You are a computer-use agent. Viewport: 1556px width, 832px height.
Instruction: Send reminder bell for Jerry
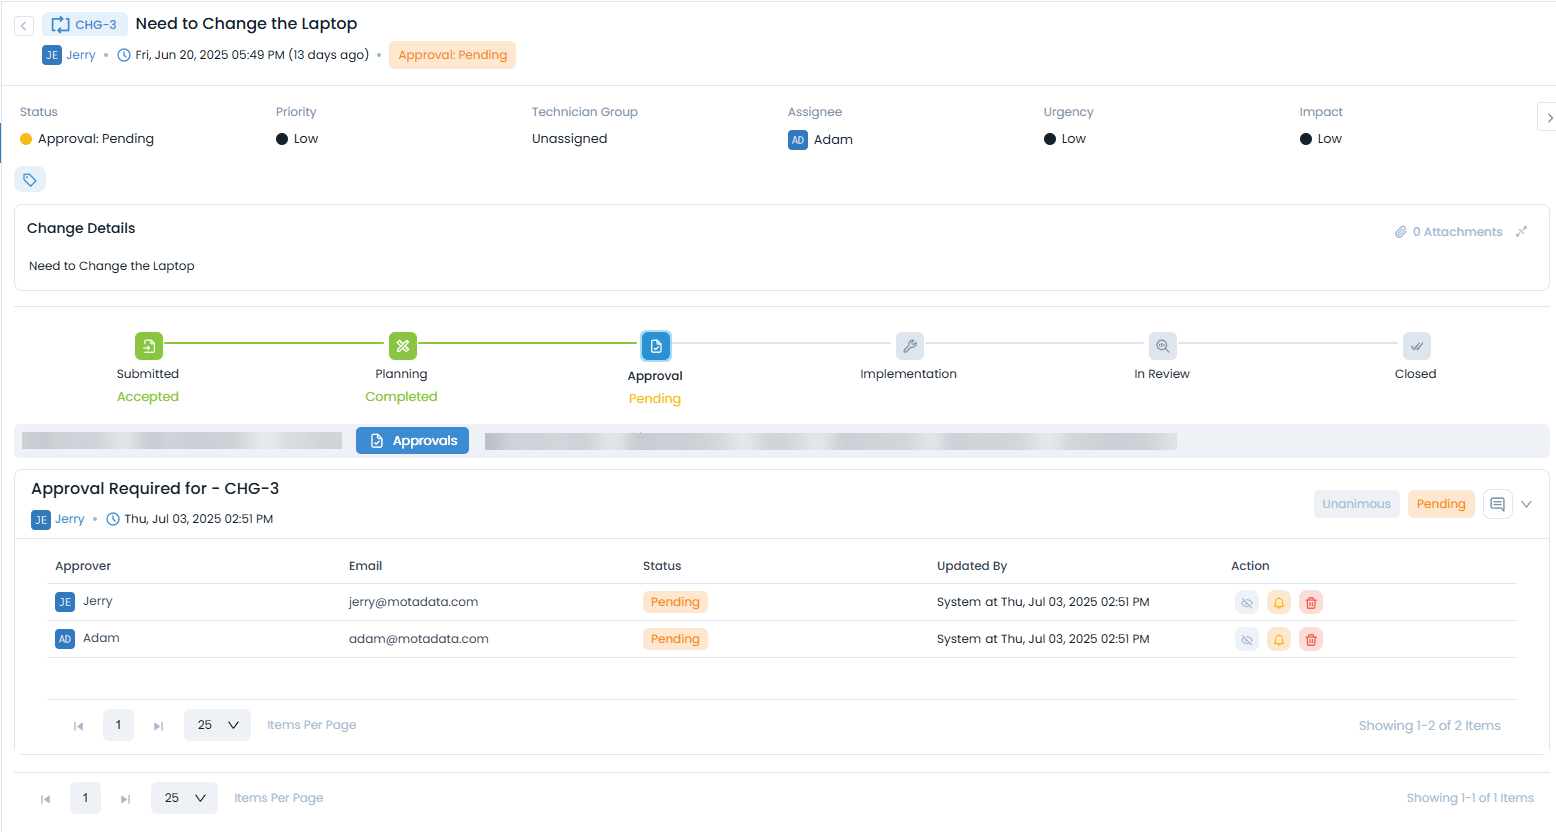[x=1278, y=603]
